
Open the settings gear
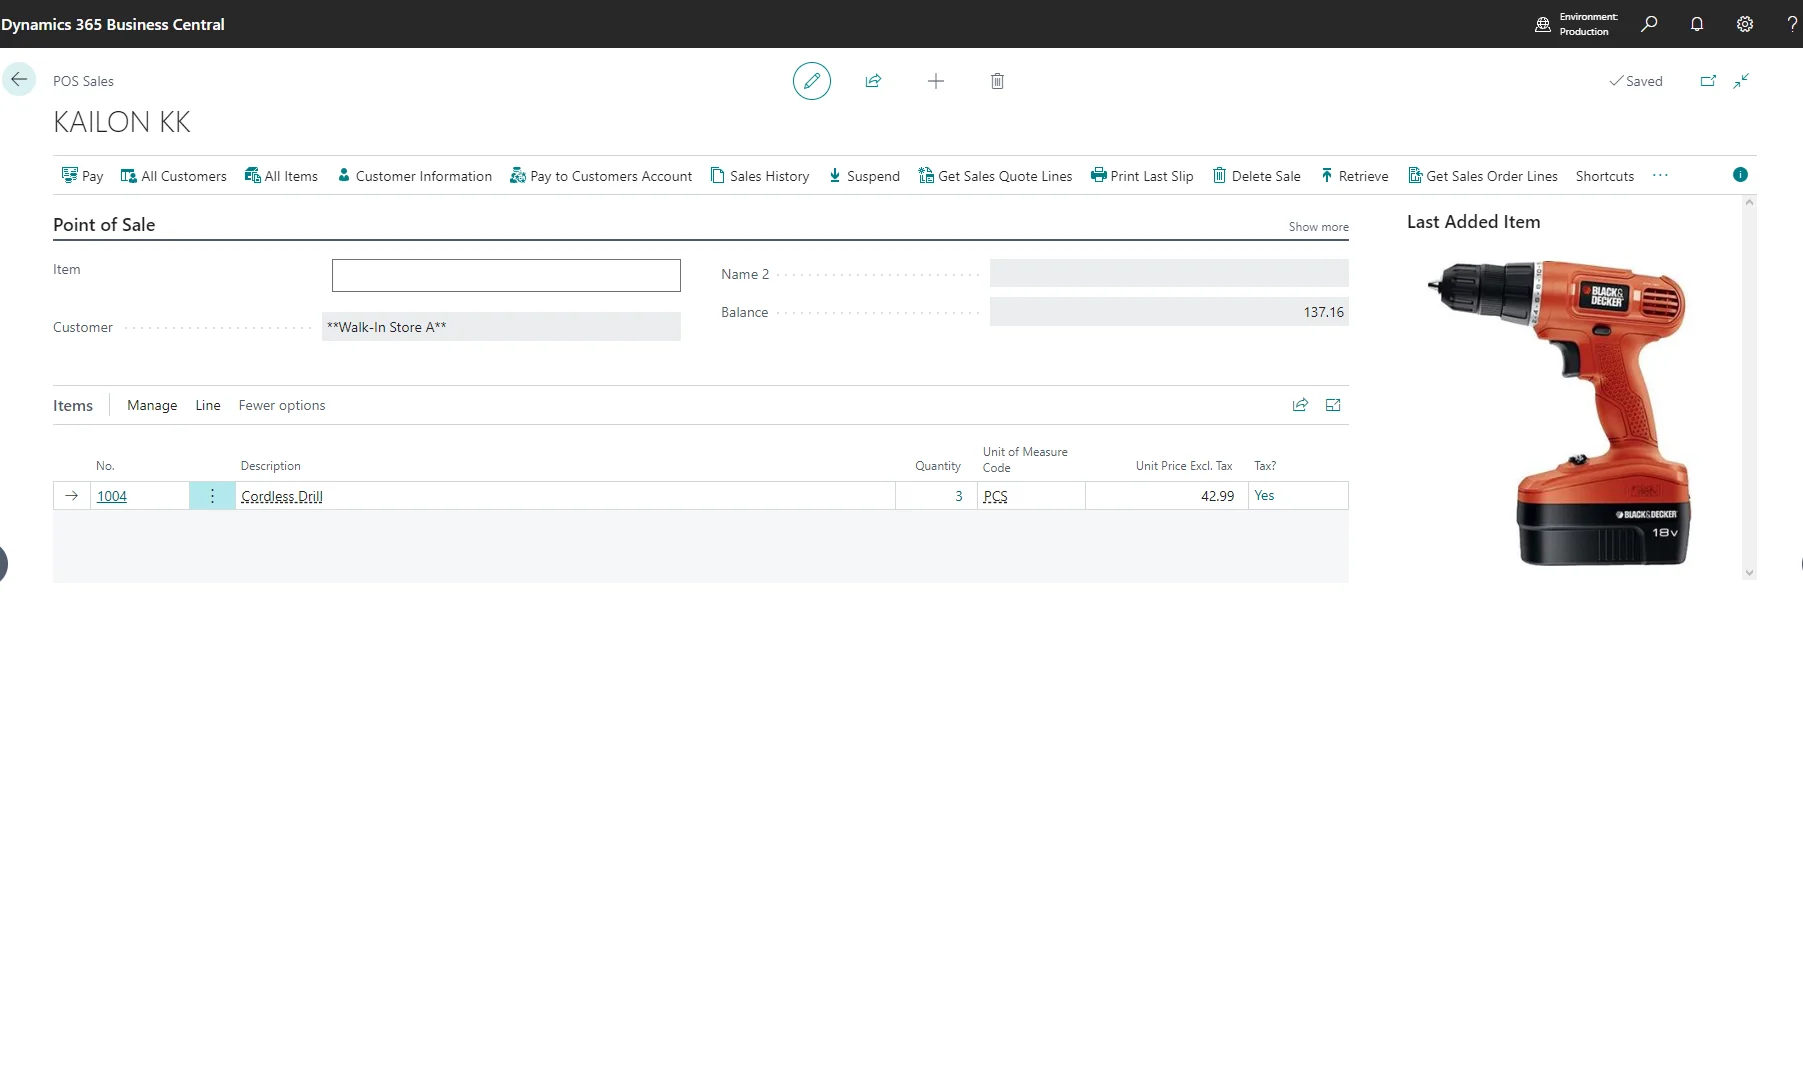click(x=1744, y=24)
